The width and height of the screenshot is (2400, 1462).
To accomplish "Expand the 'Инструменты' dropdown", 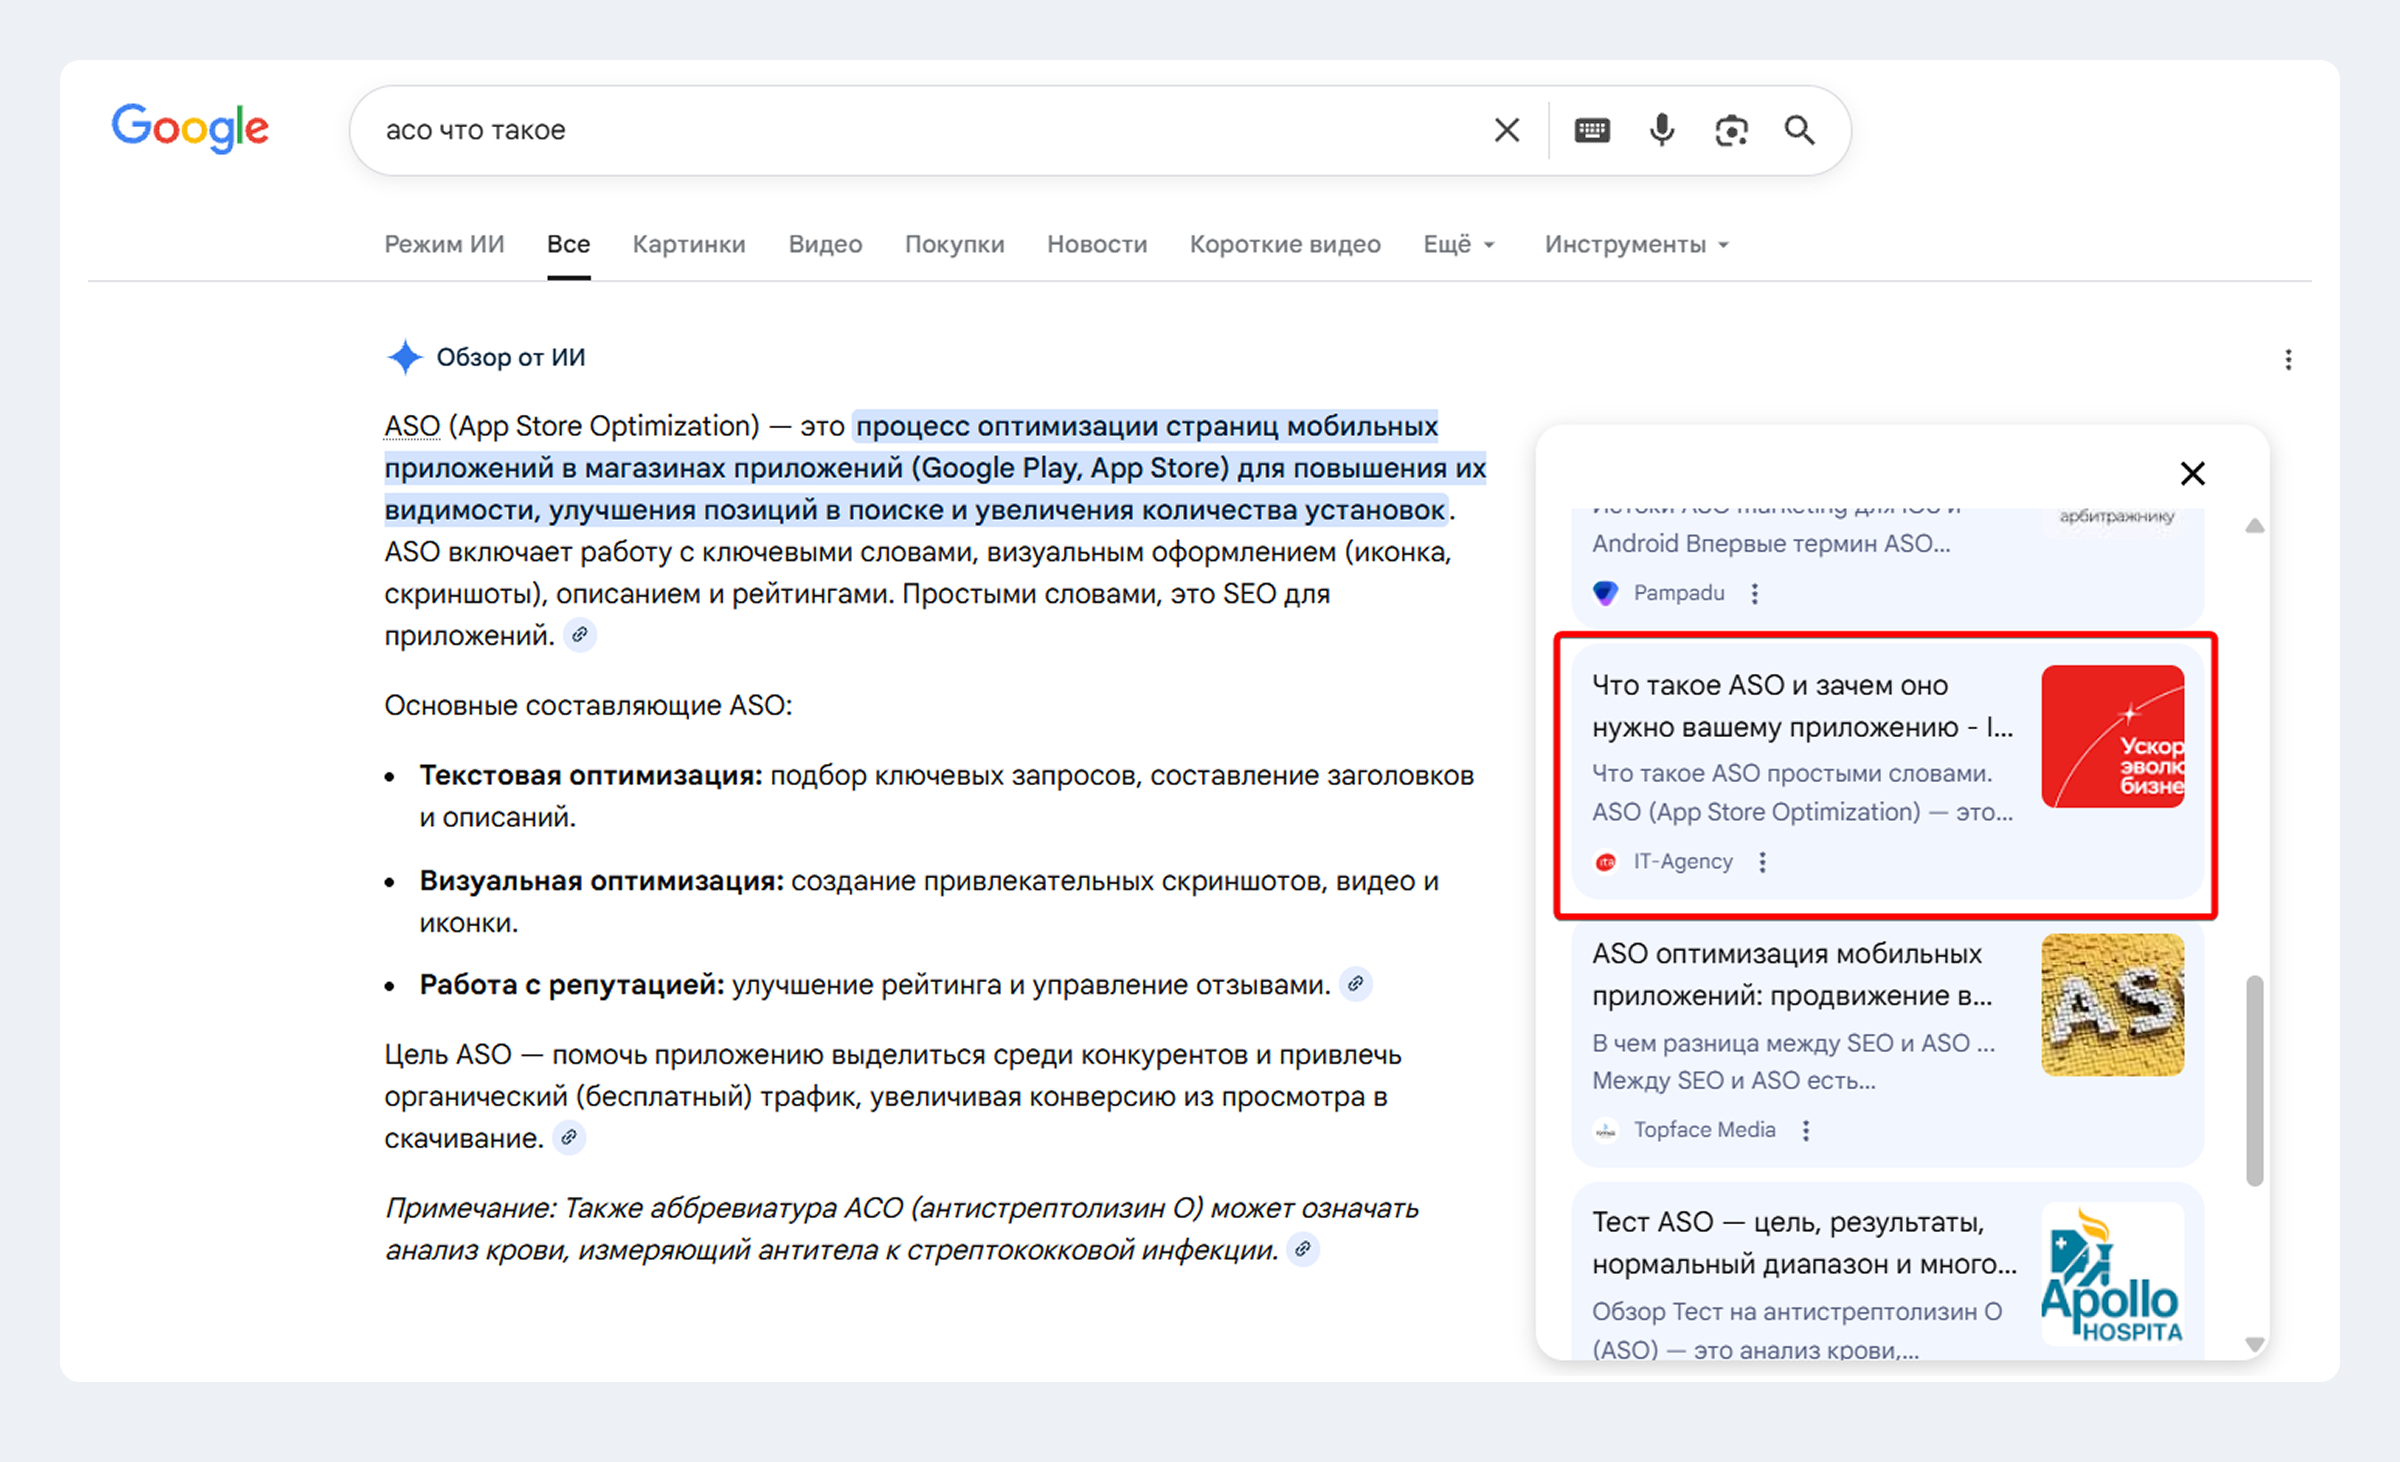I will (x=1637, y=244).
